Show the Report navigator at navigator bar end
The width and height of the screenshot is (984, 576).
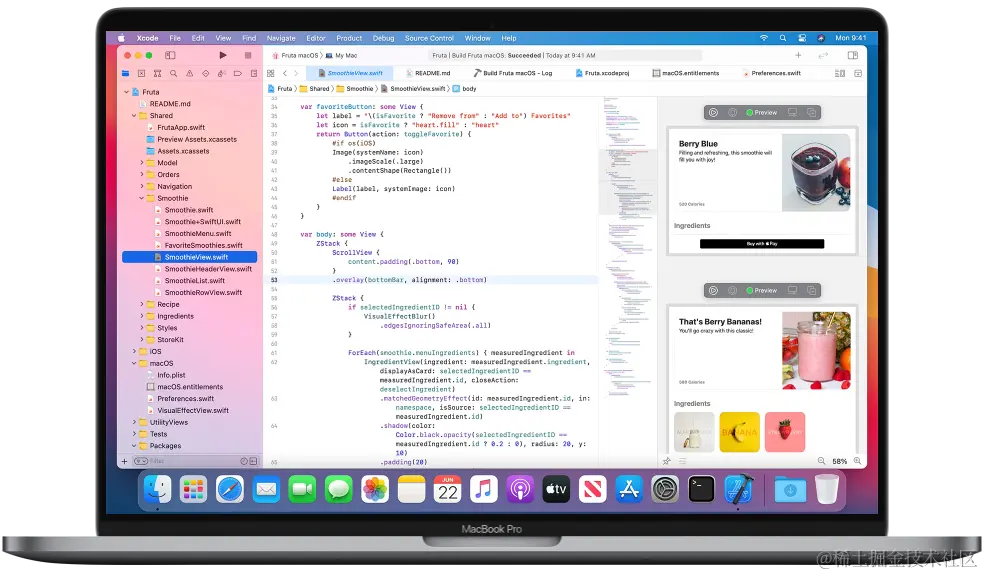[253, 73]
